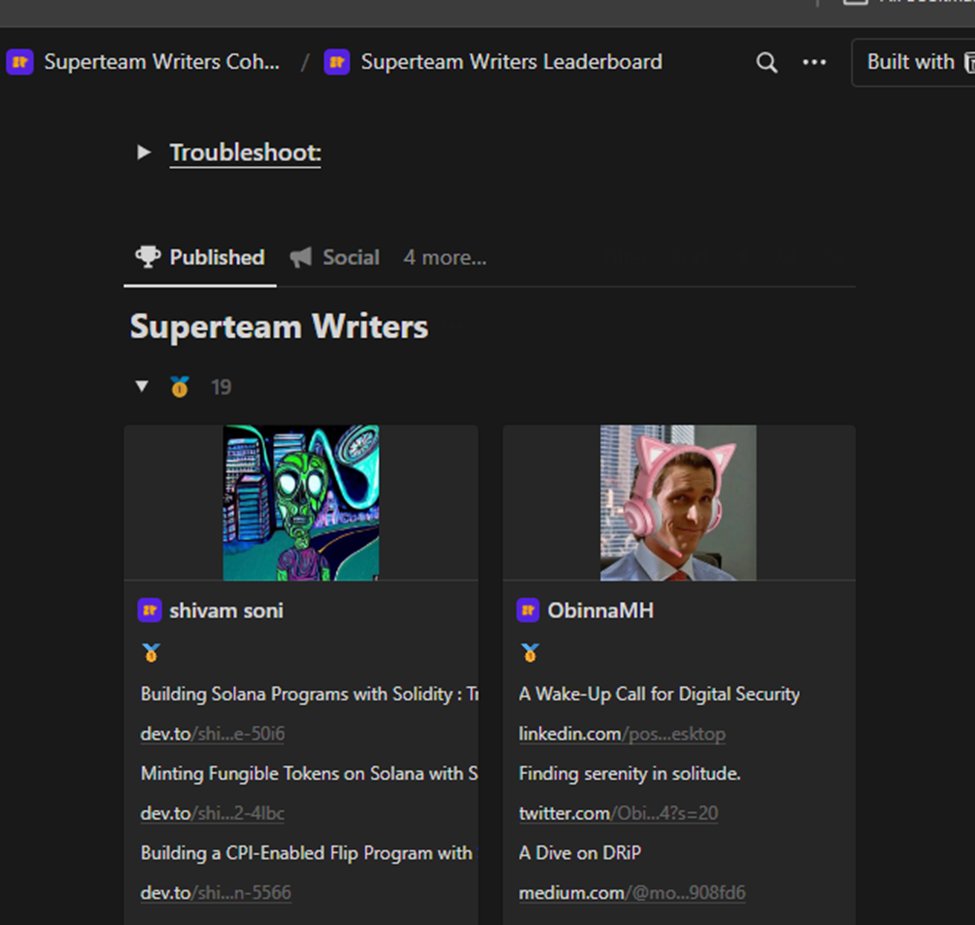Viewport: 975px width, 925px height.
Task: Open shivam soni's alien cover image
Action: (301, 503)
